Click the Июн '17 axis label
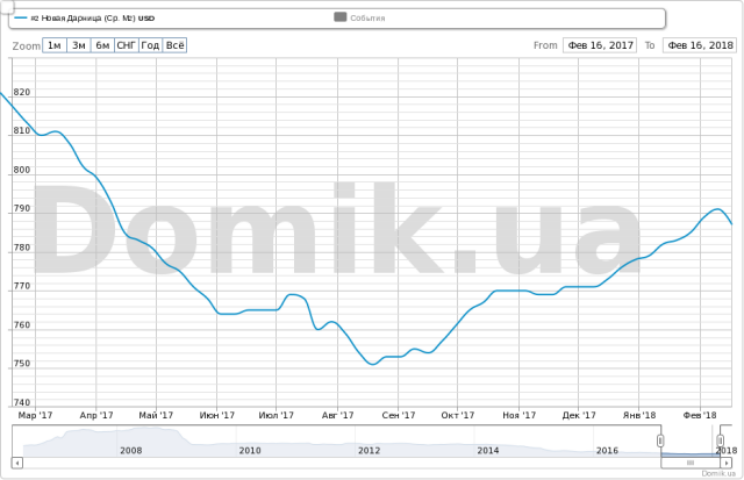The height and width of the screenshot is (480, 744). [x=217, y=415]
